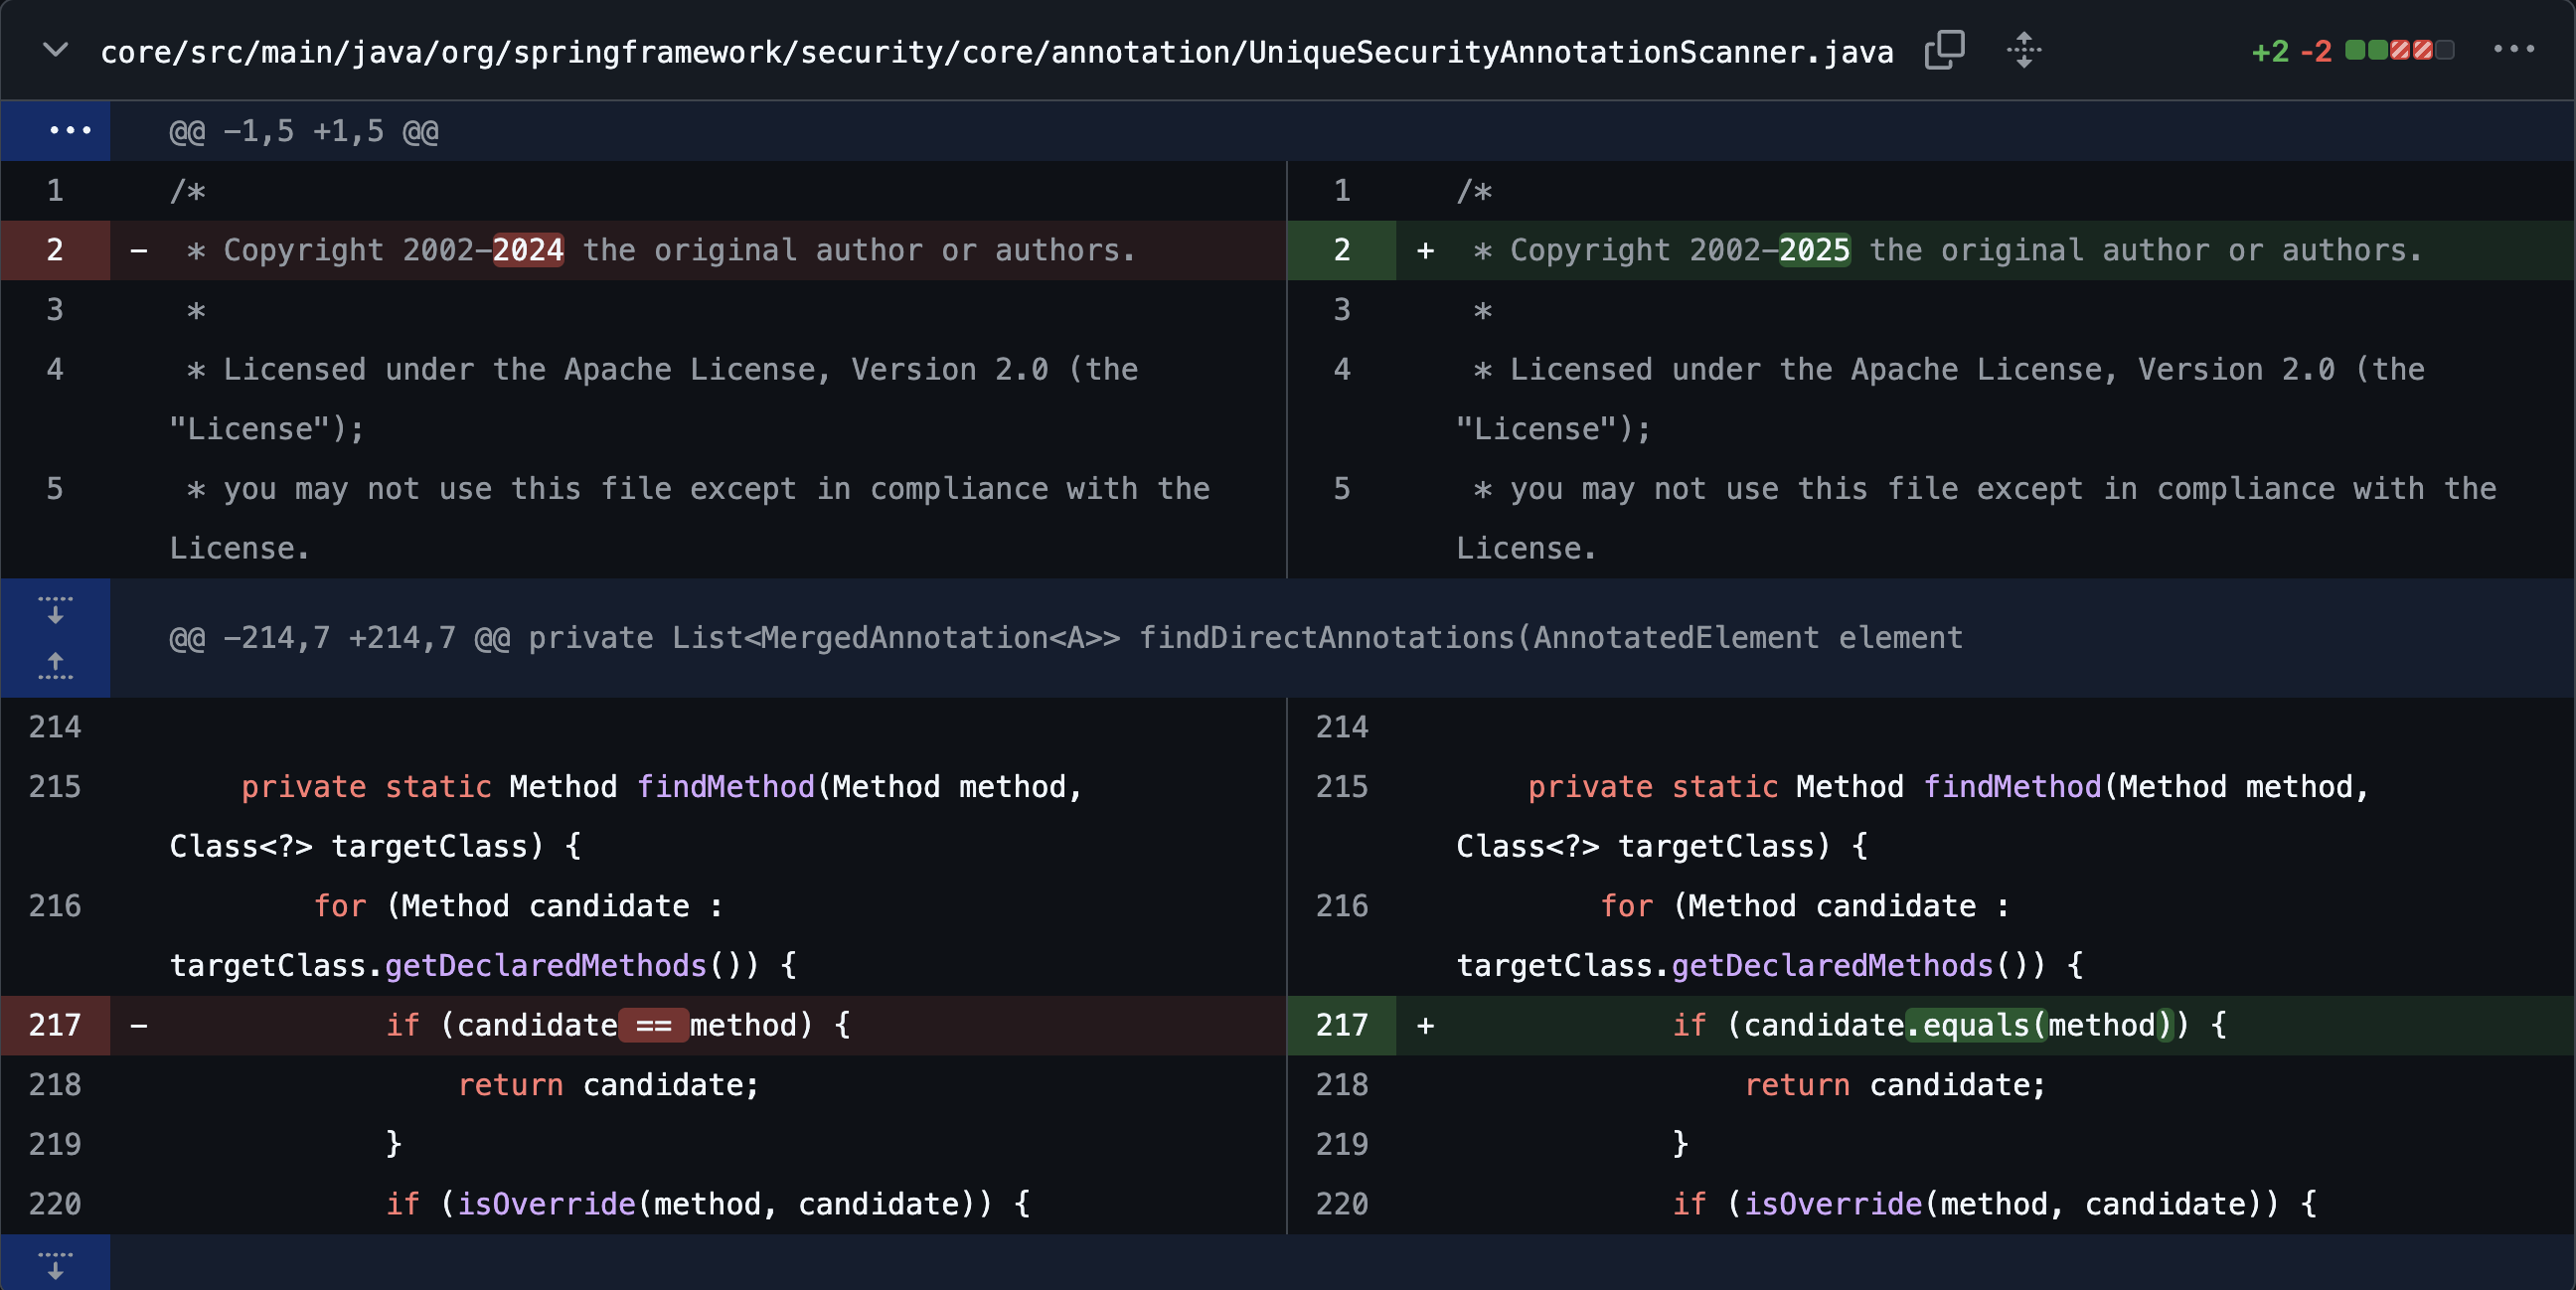Expand all lines of this file

2023,50
